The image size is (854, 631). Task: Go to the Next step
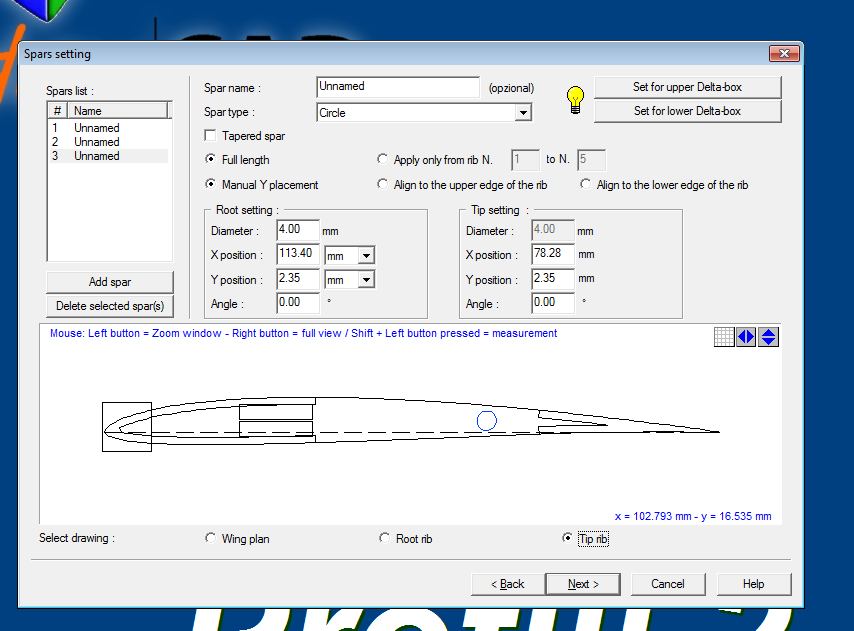582,584
